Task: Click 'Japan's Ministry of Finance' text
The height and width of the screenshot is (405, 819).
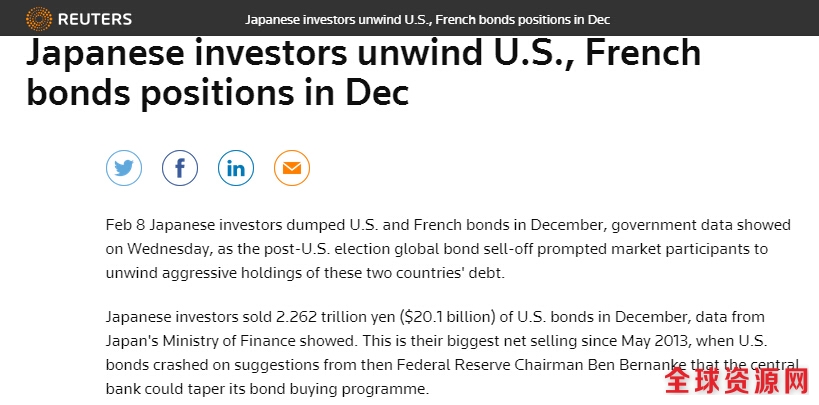Action: (201, 341)
